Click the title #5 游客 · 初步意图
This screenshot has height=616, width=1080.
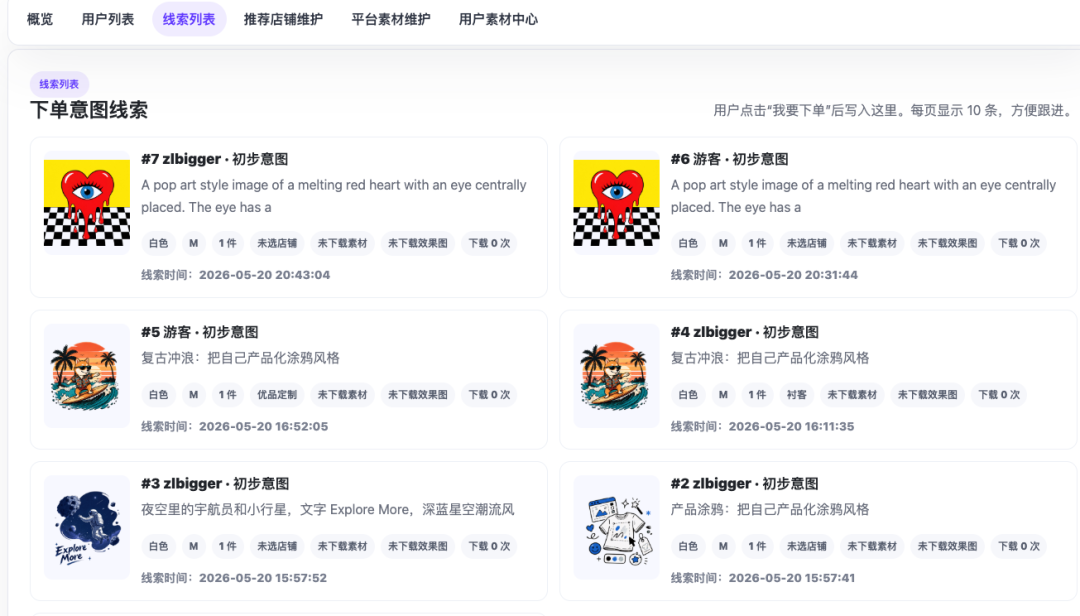tap(200, 332)
